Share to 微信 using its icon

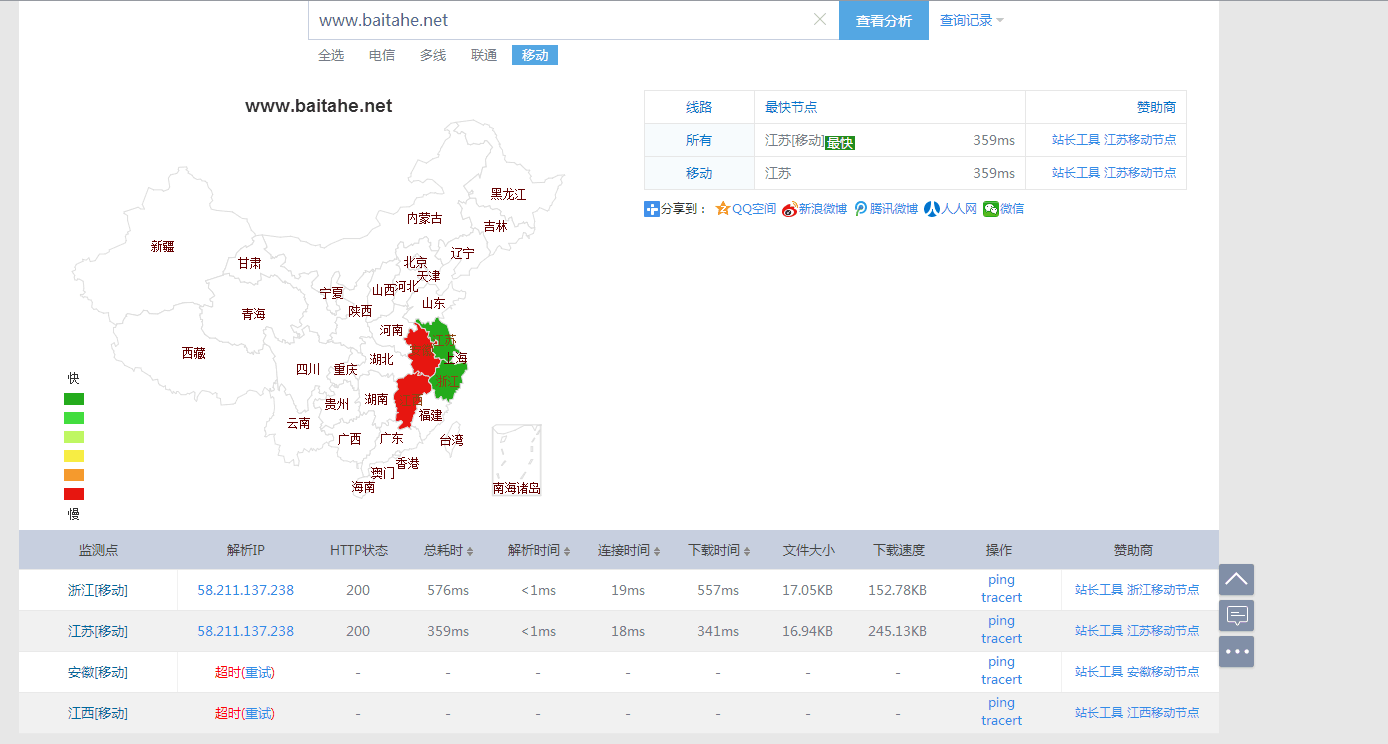click(x=990, y=209)
